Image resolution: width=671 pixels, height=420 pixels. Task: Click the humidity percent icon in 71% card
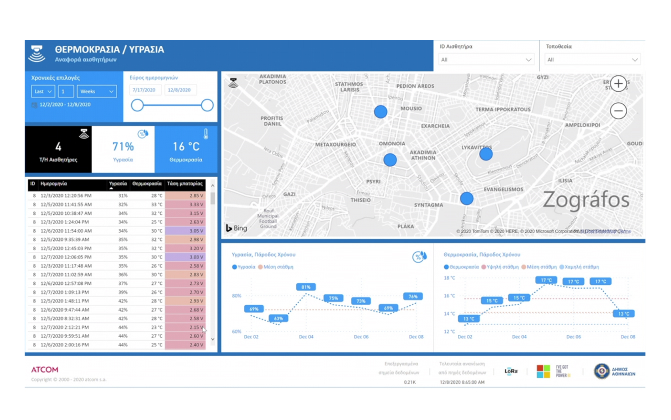(143, 134)
